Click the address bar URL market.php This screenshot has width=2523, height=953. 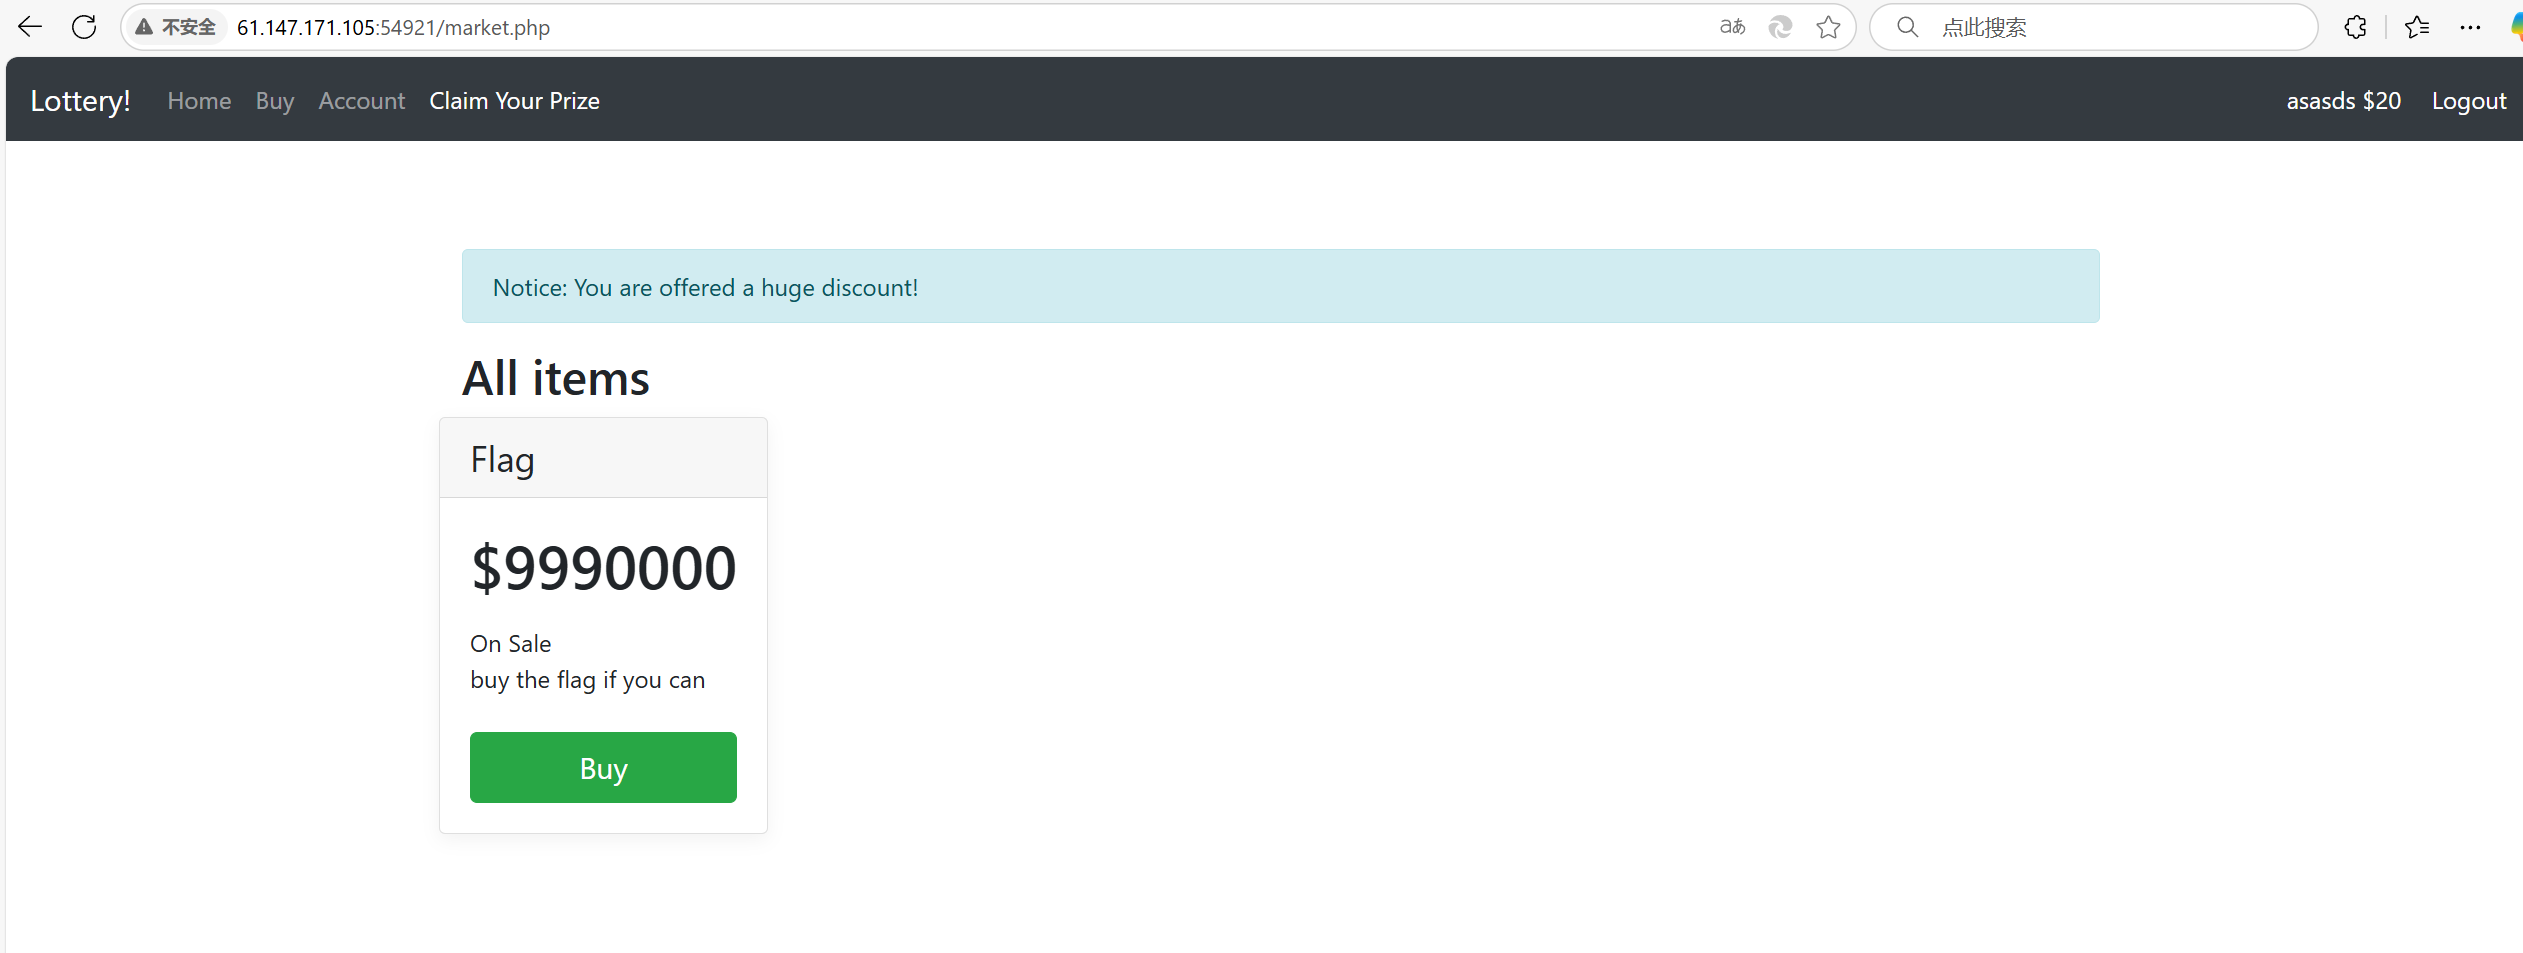[x=393, y=27]
